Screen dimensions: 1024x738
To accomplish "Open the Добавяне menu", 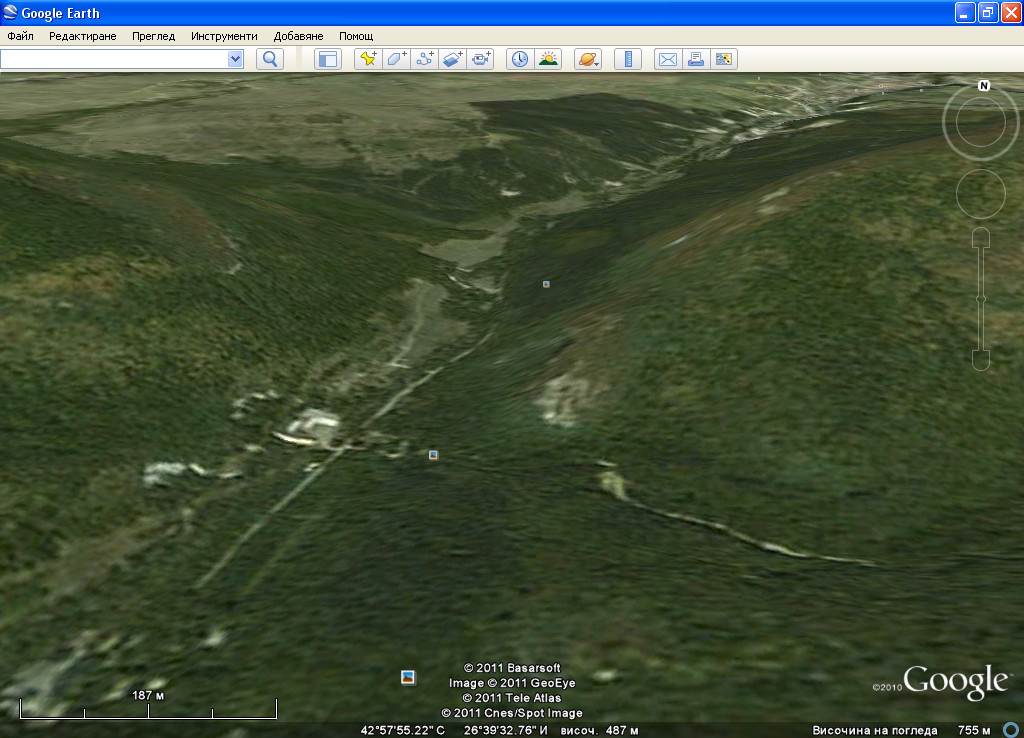I will 298,36.
